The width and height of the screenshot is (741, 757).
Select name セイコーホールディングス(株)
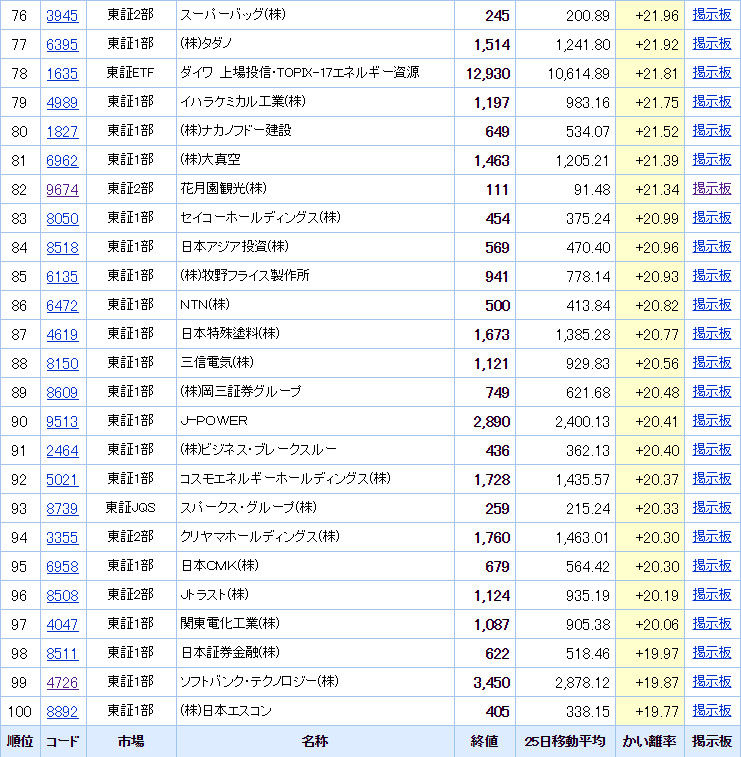[260, 218]
